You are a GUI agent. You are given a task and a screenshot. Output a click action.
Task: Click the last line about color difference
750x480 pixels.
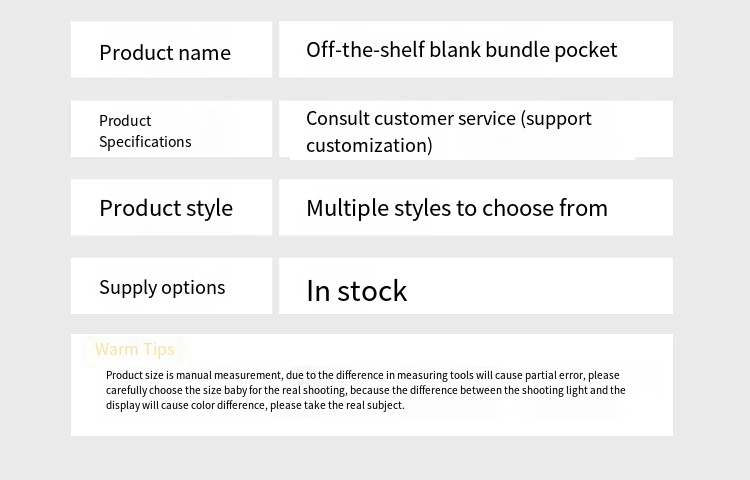point(255,405)
